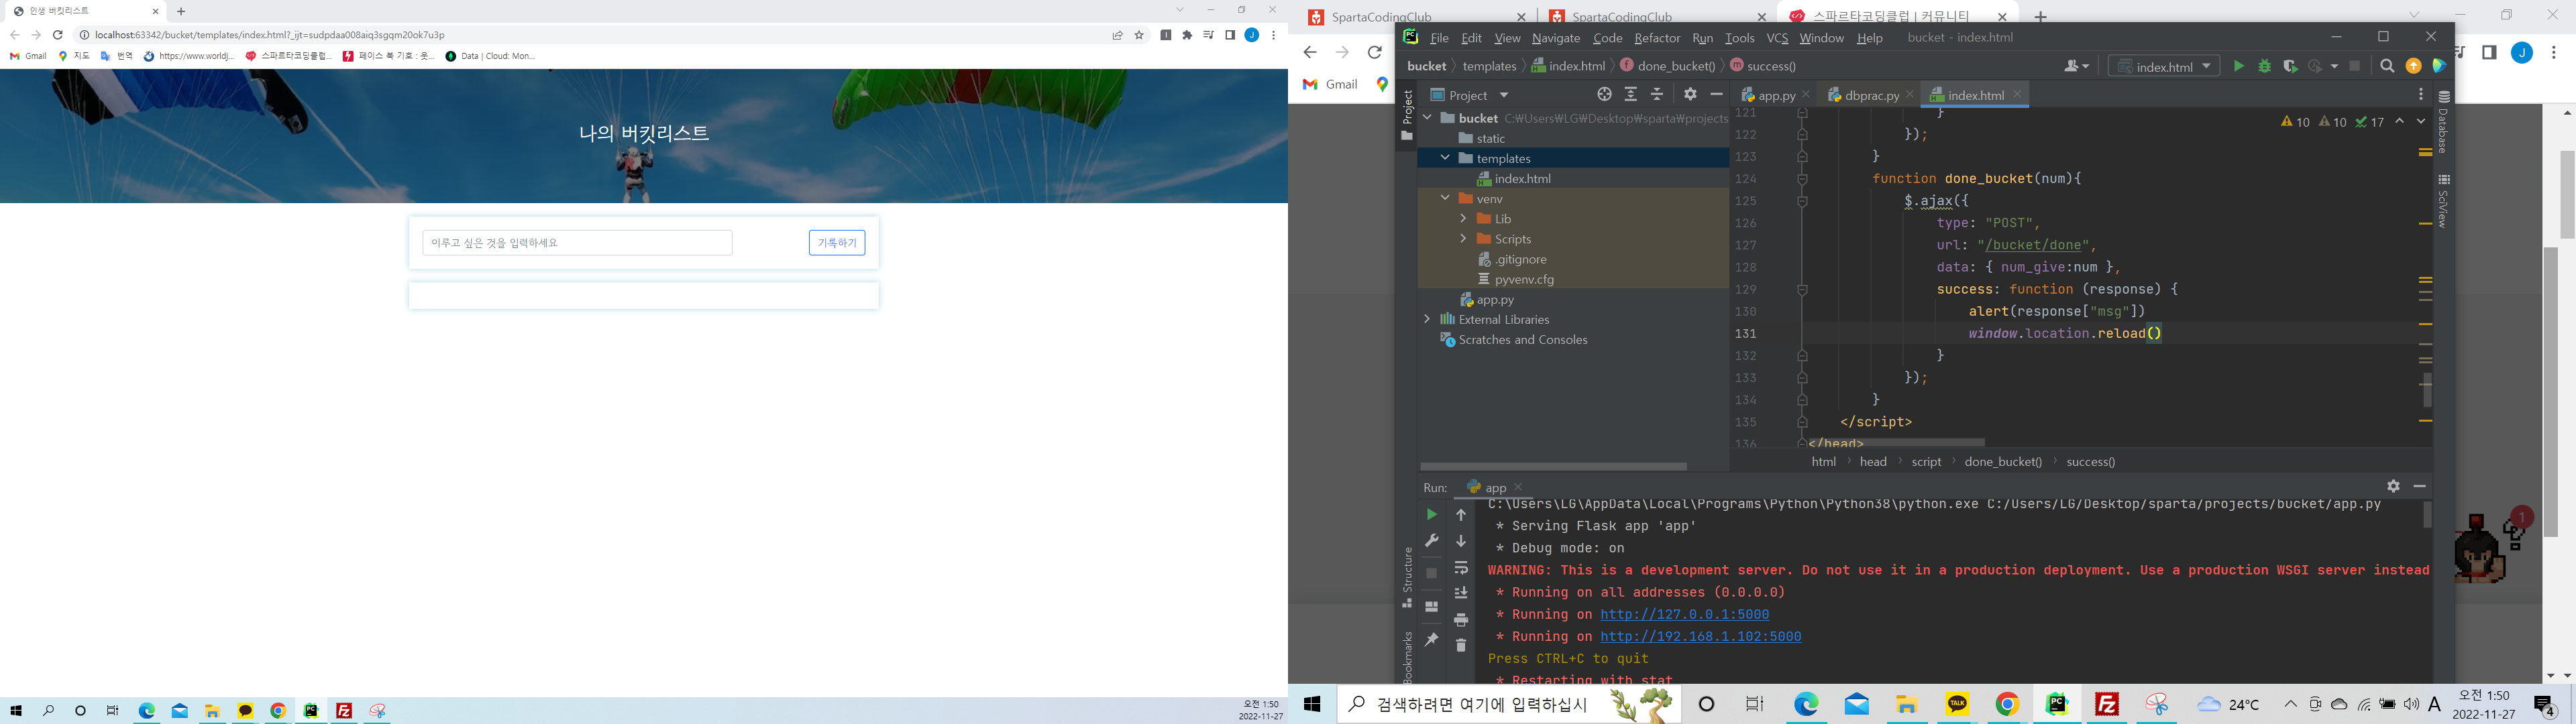Bookmark page with star in left Chrome
Viewport: 2576px width, 724px height.
pyautogui.click(x=1139, y=35)
